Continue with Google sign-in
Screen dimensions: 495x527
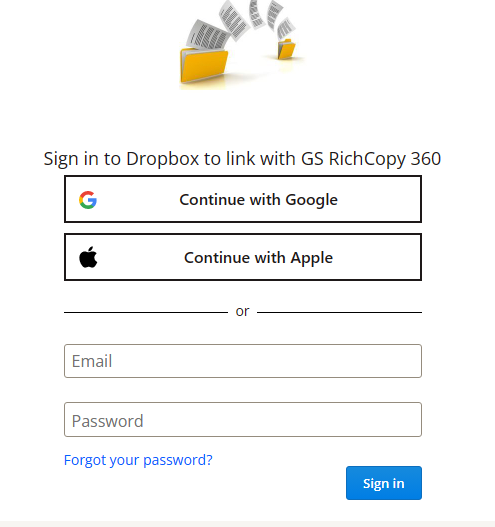(243, 199)
